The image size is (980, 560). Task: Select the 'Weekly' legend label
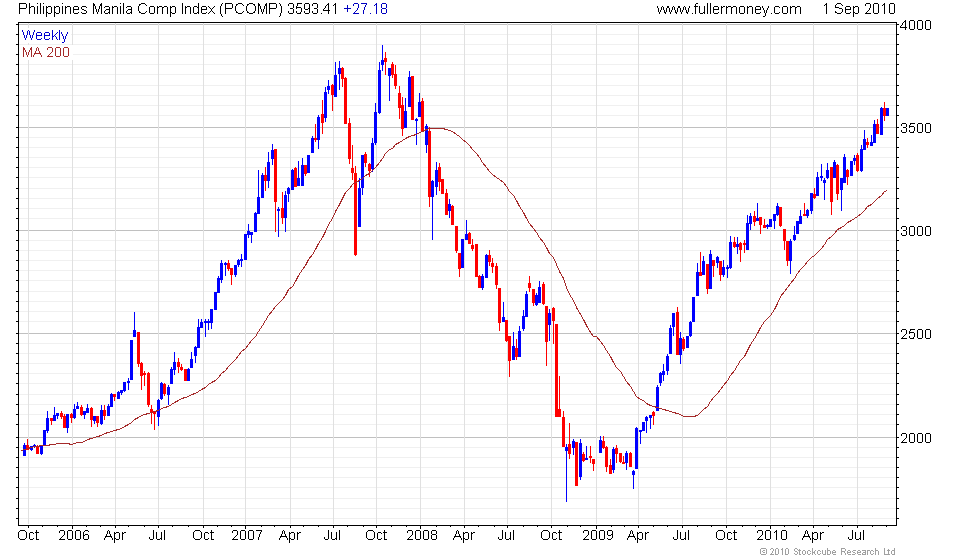[x=44, y=36]
